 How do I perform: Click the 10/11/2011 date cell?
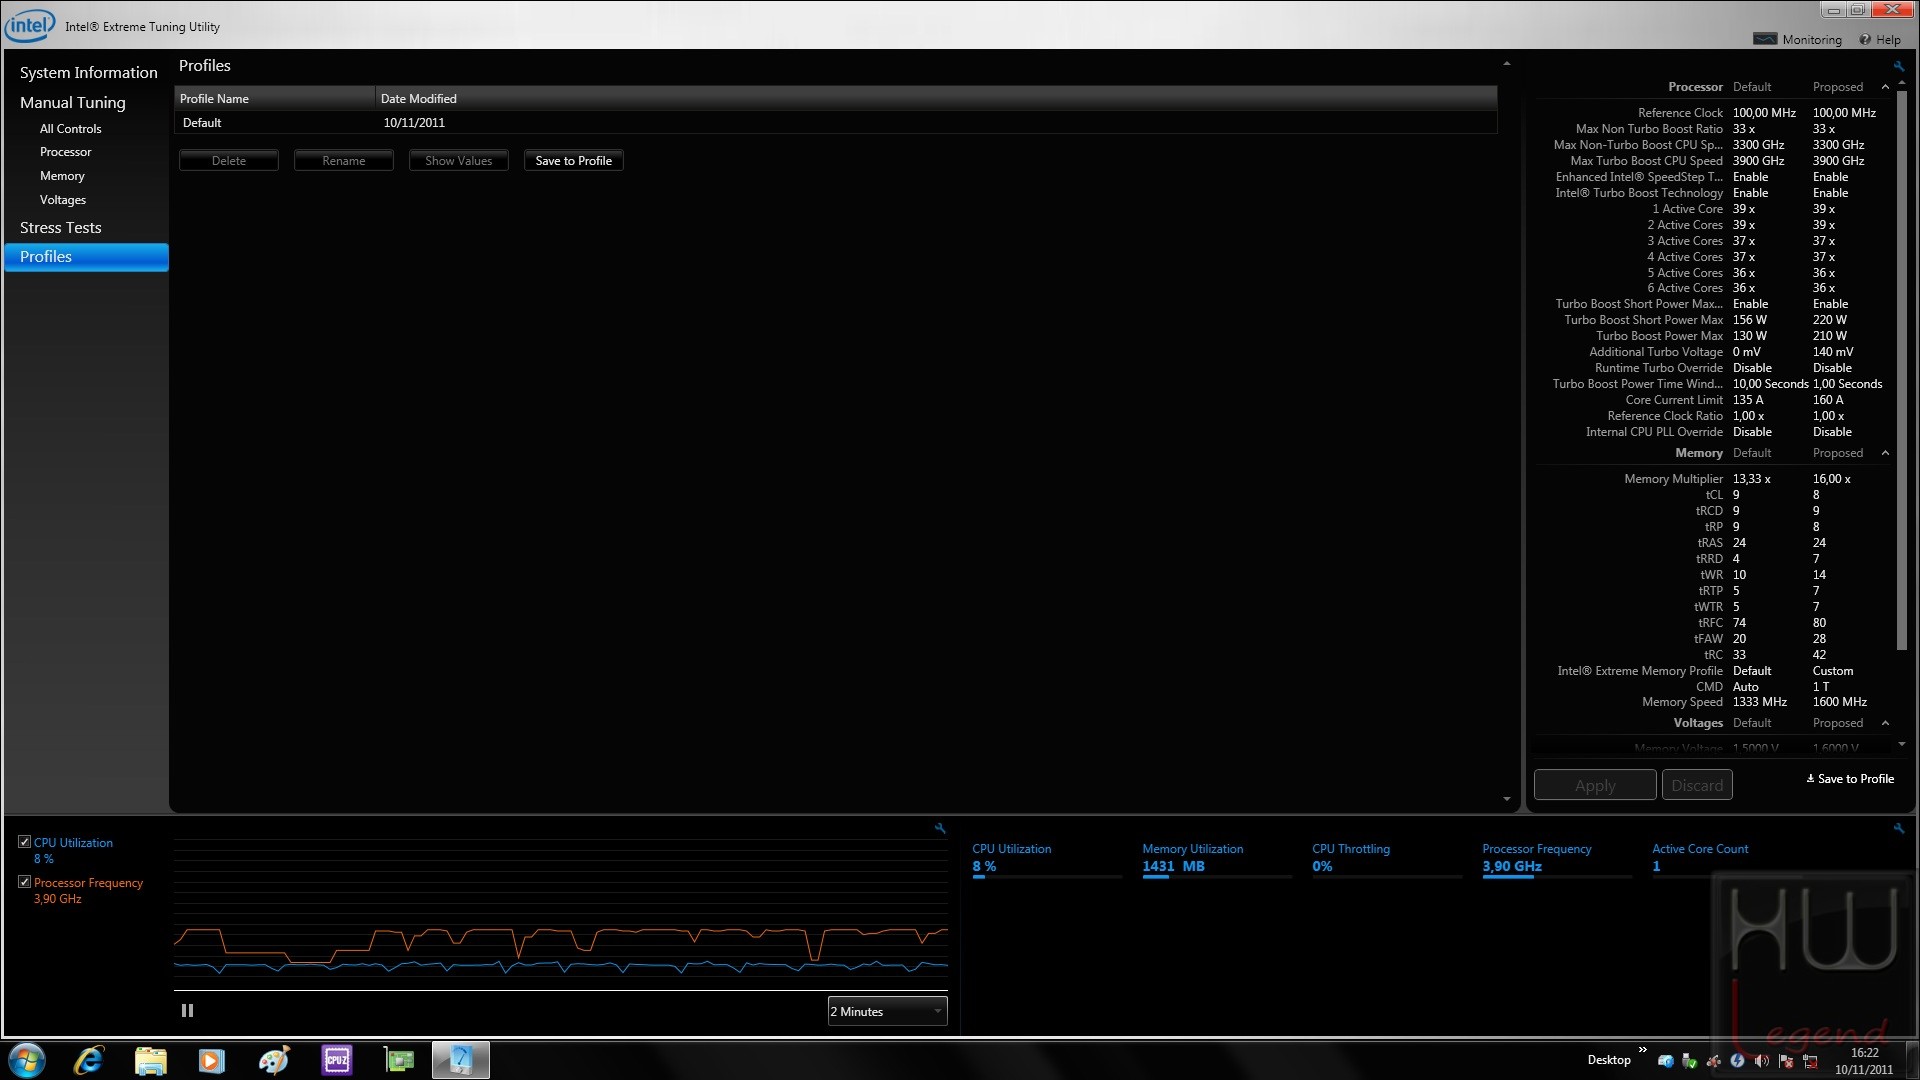coord(414,122)
